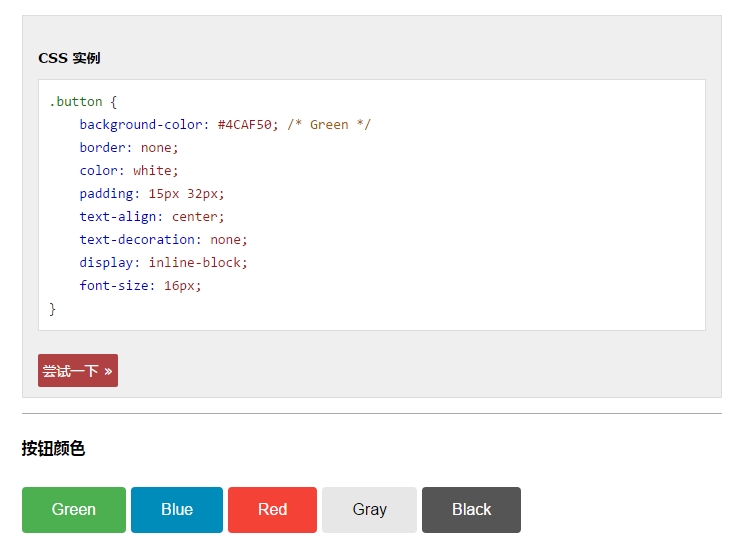
Task: Click the #4CAF50 color value
Action: [245, 125]
